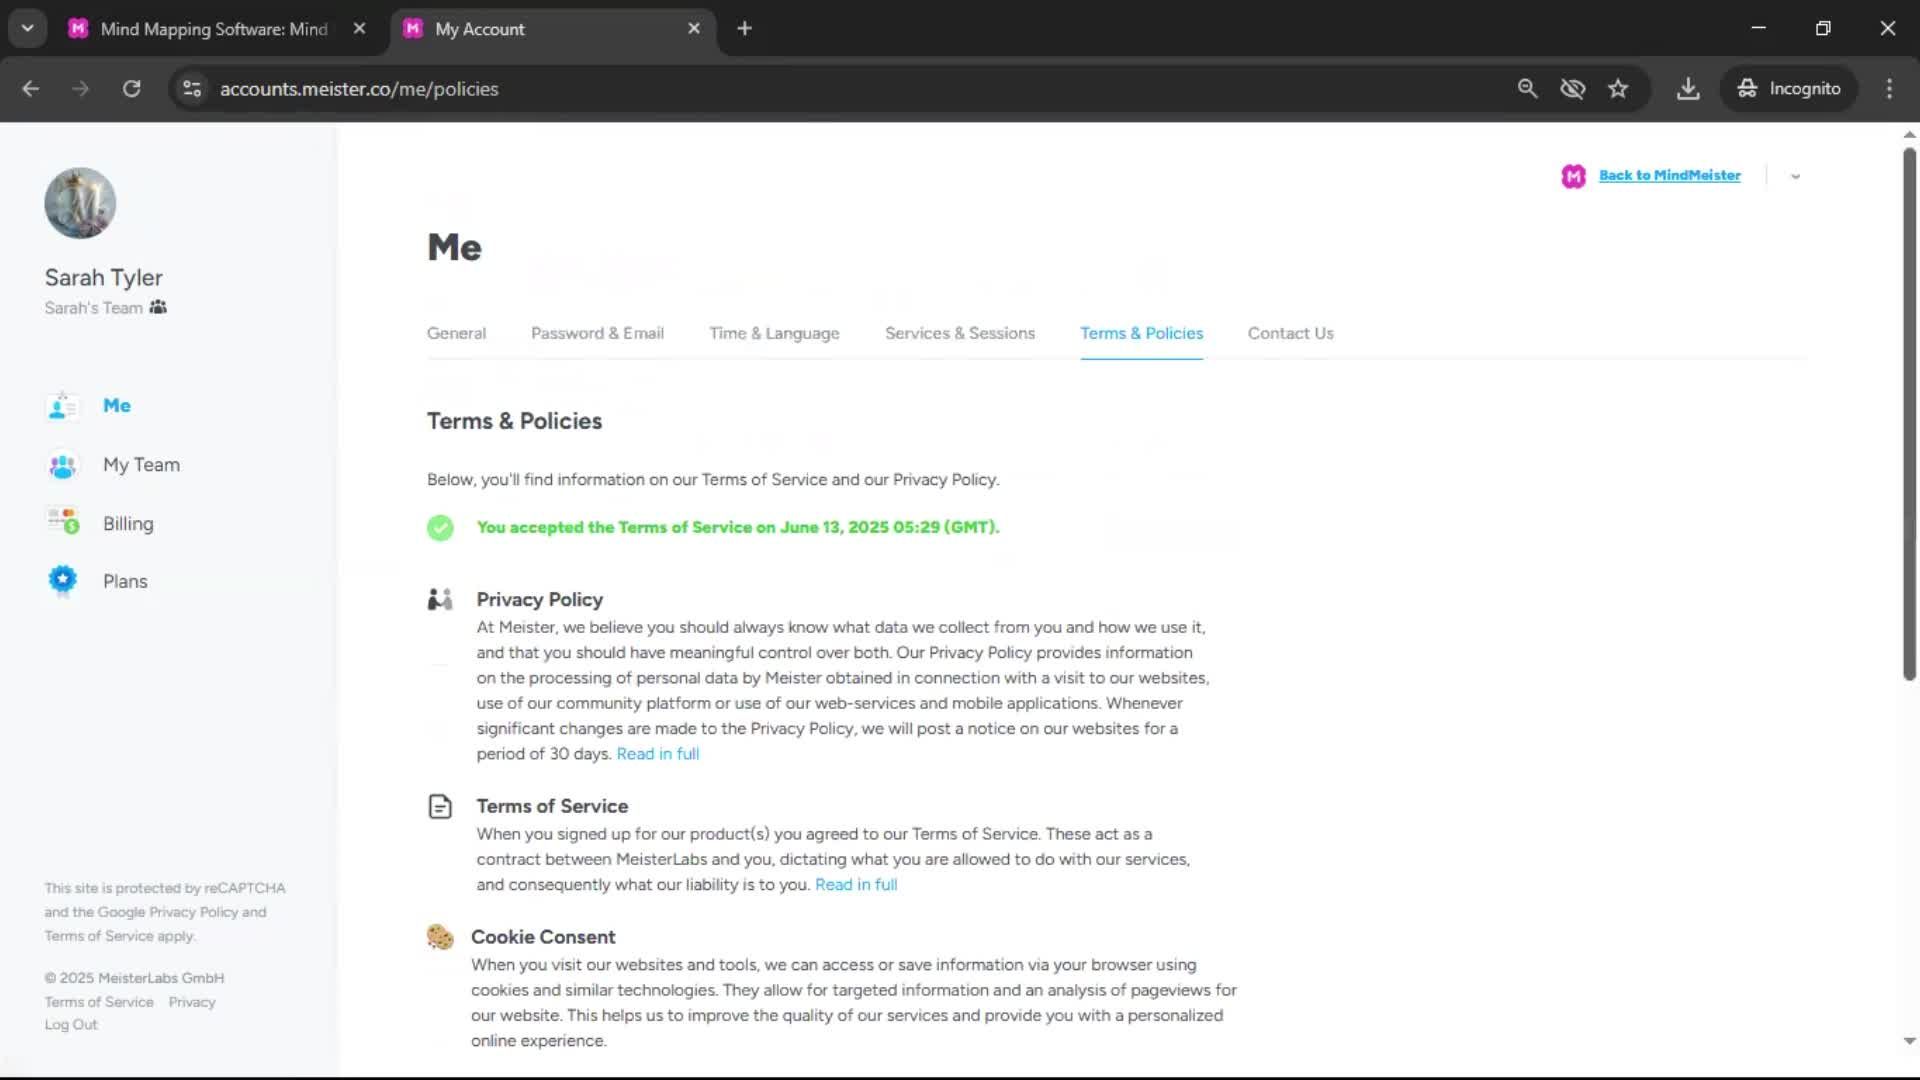This screenshot has height=1080, width=1920.
Task: Open My Team sidebar item
Action: point(141,465)
